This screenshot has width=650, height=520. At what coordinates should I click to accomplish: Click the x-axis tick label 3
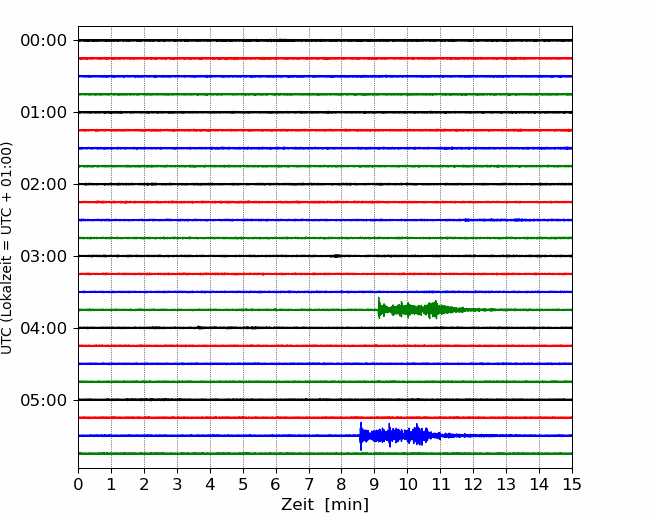click(177, 484)
